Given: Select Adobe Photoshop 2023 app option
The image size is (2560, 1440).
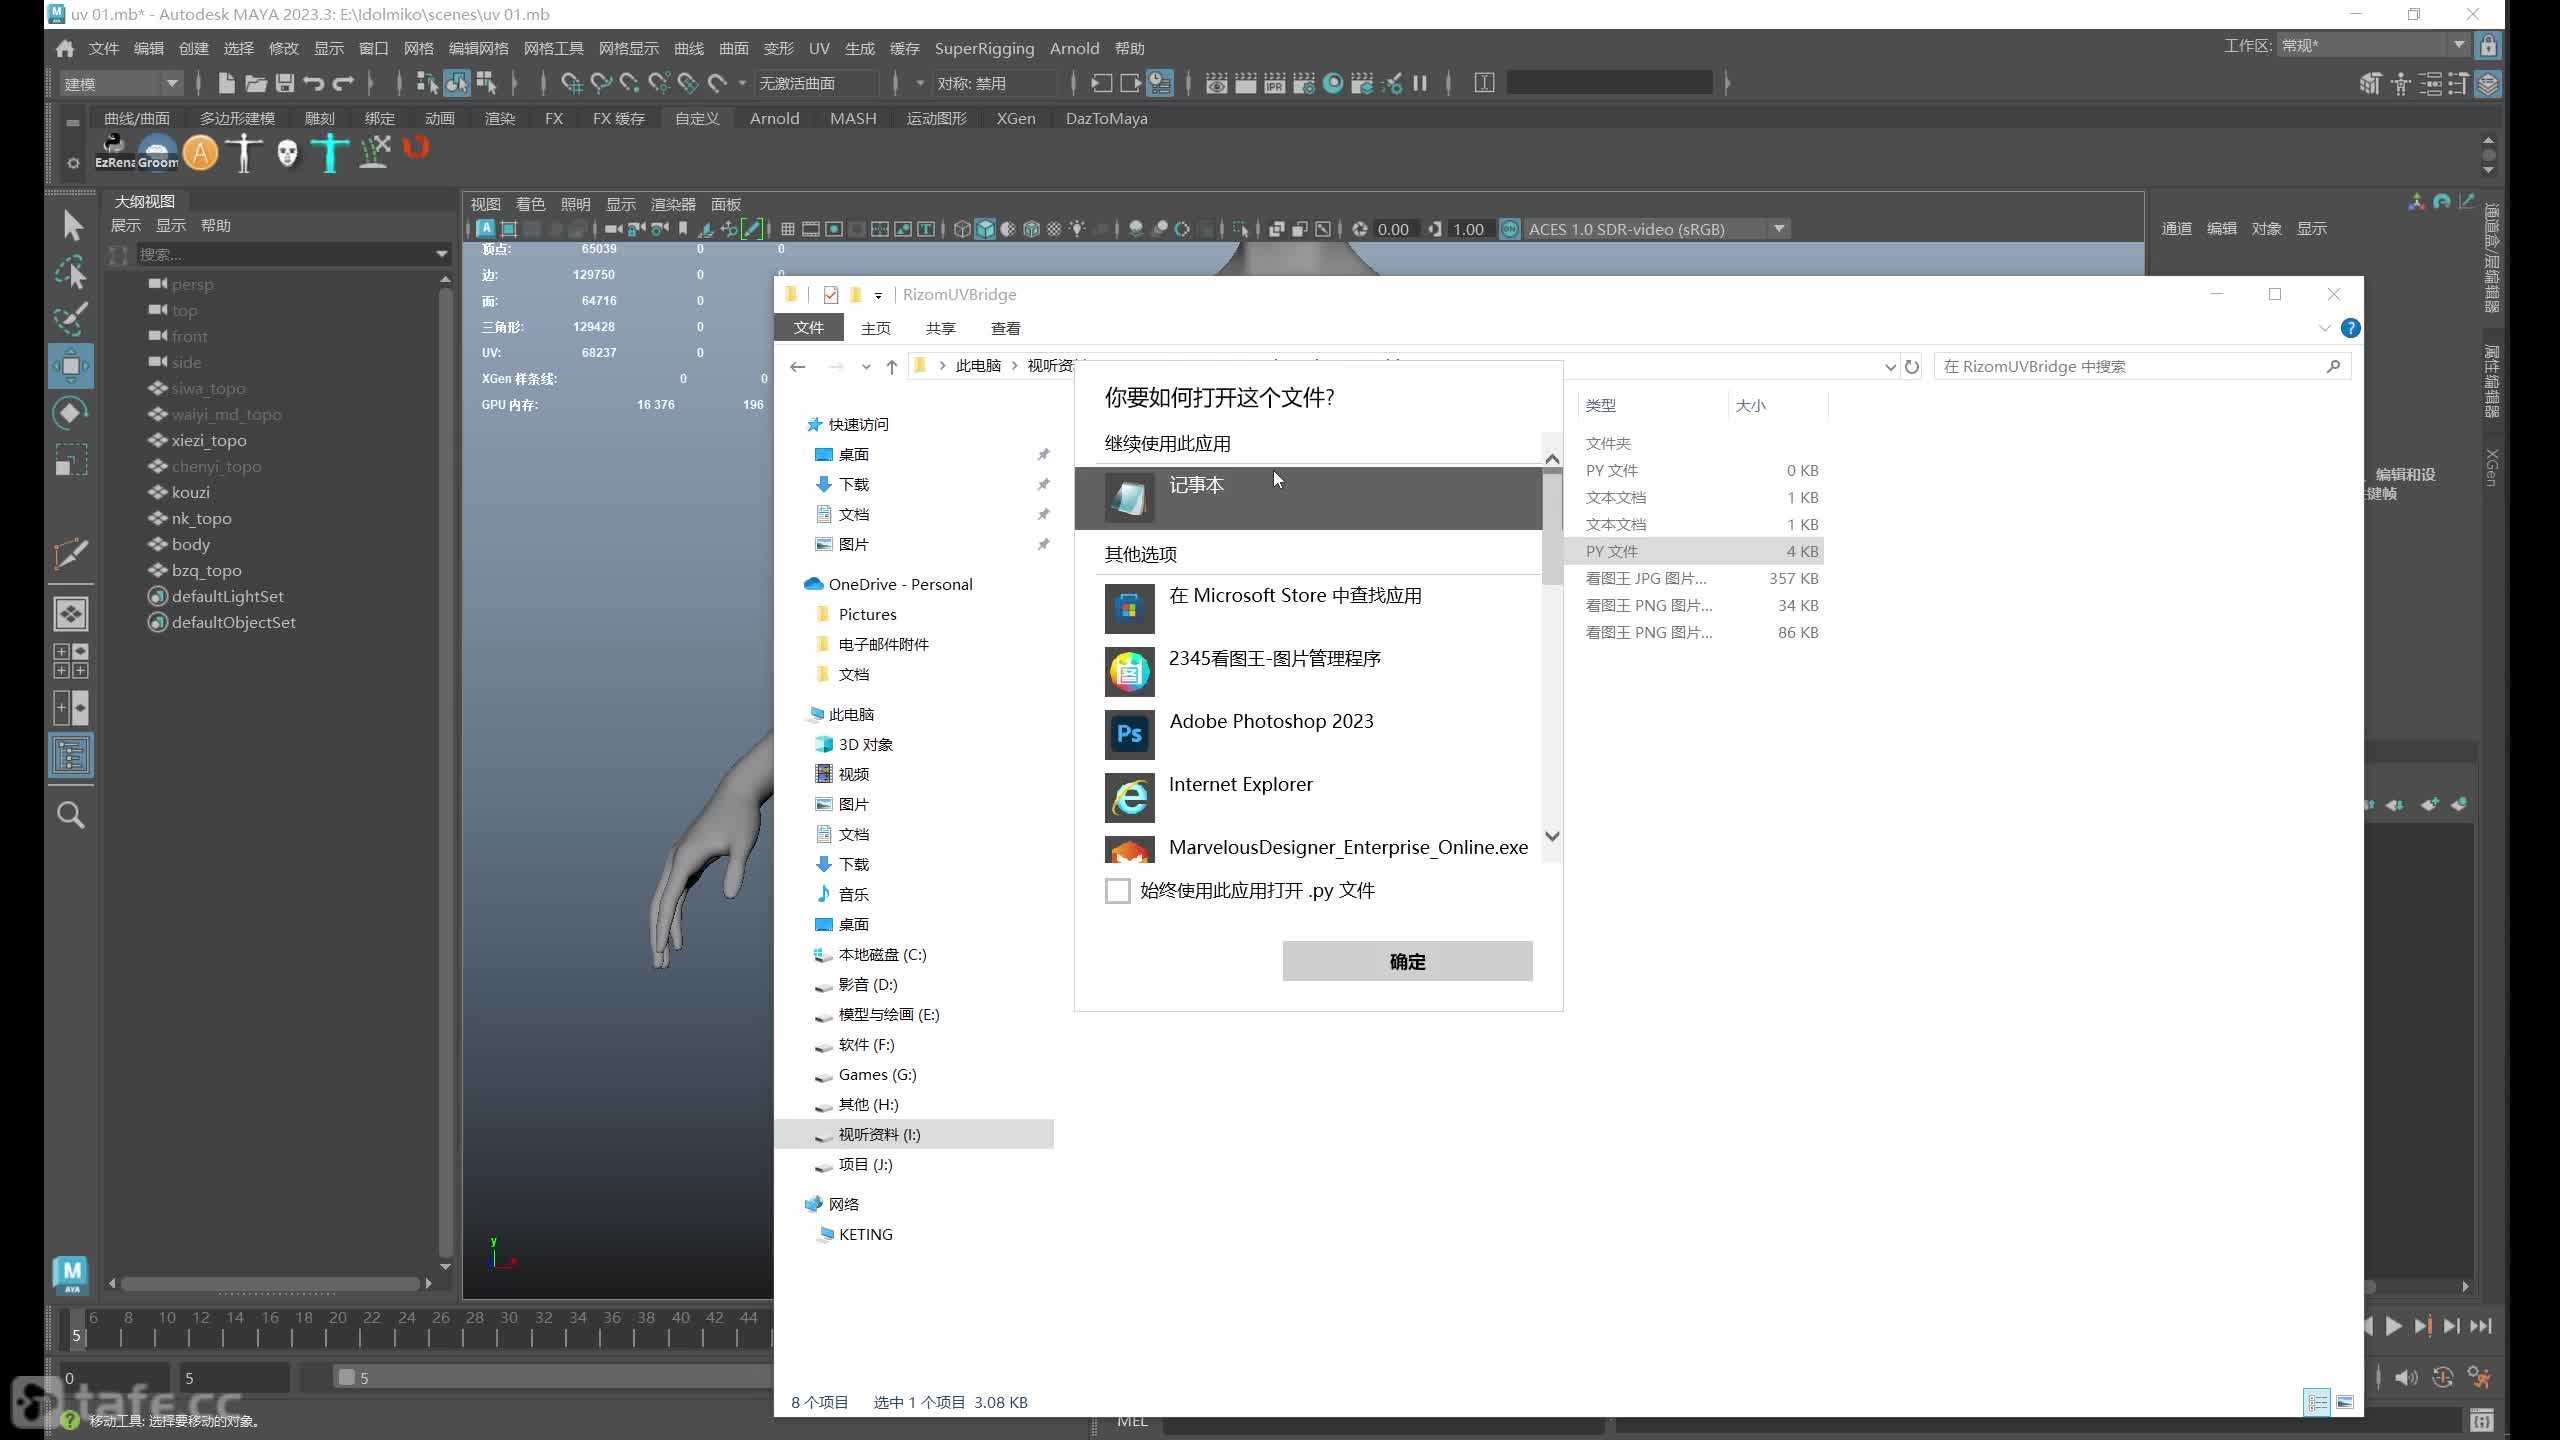Looking at the screenshot, I should [1308, 734].
